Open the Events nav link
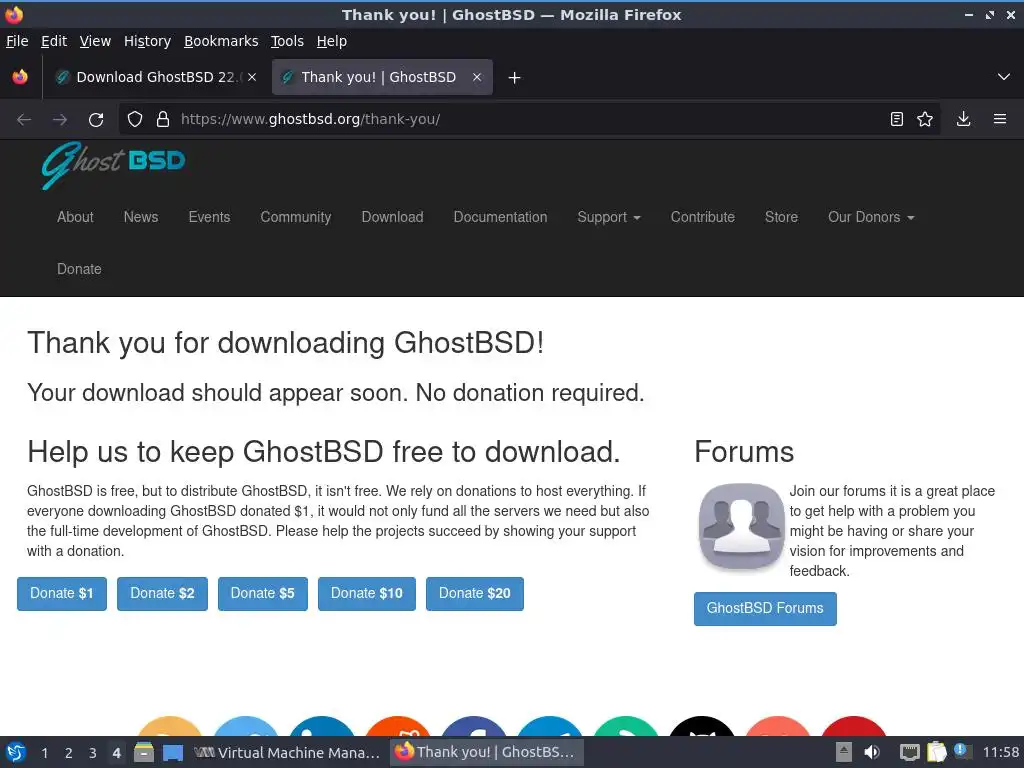The width and height of the screenshot is (1024, 768). (210, 217)
